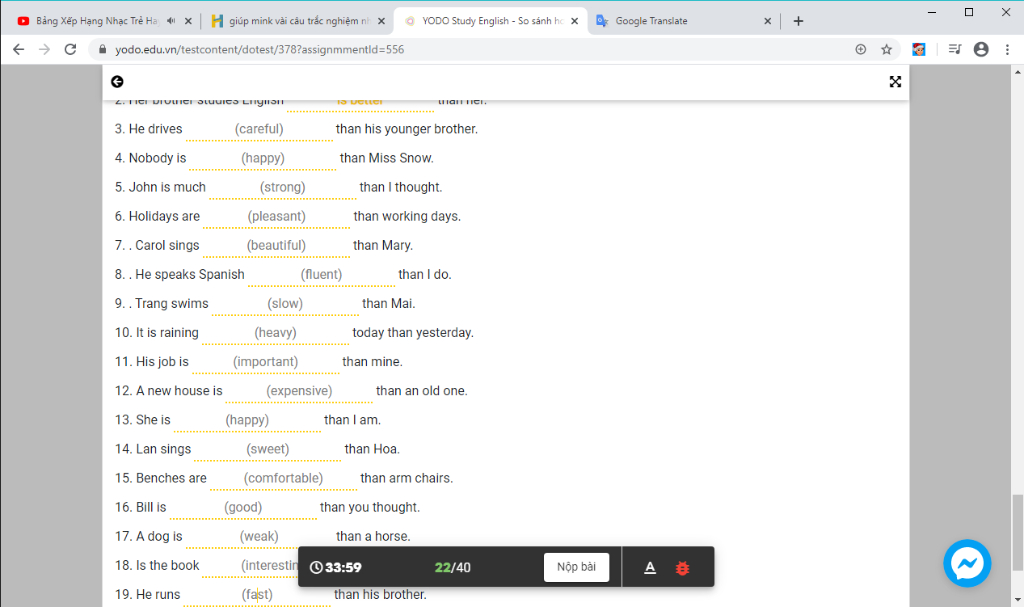Mute the YouTube tab via its speaker icon
The width and height of the screenshot is (1024, 607).
coord(171,21)
